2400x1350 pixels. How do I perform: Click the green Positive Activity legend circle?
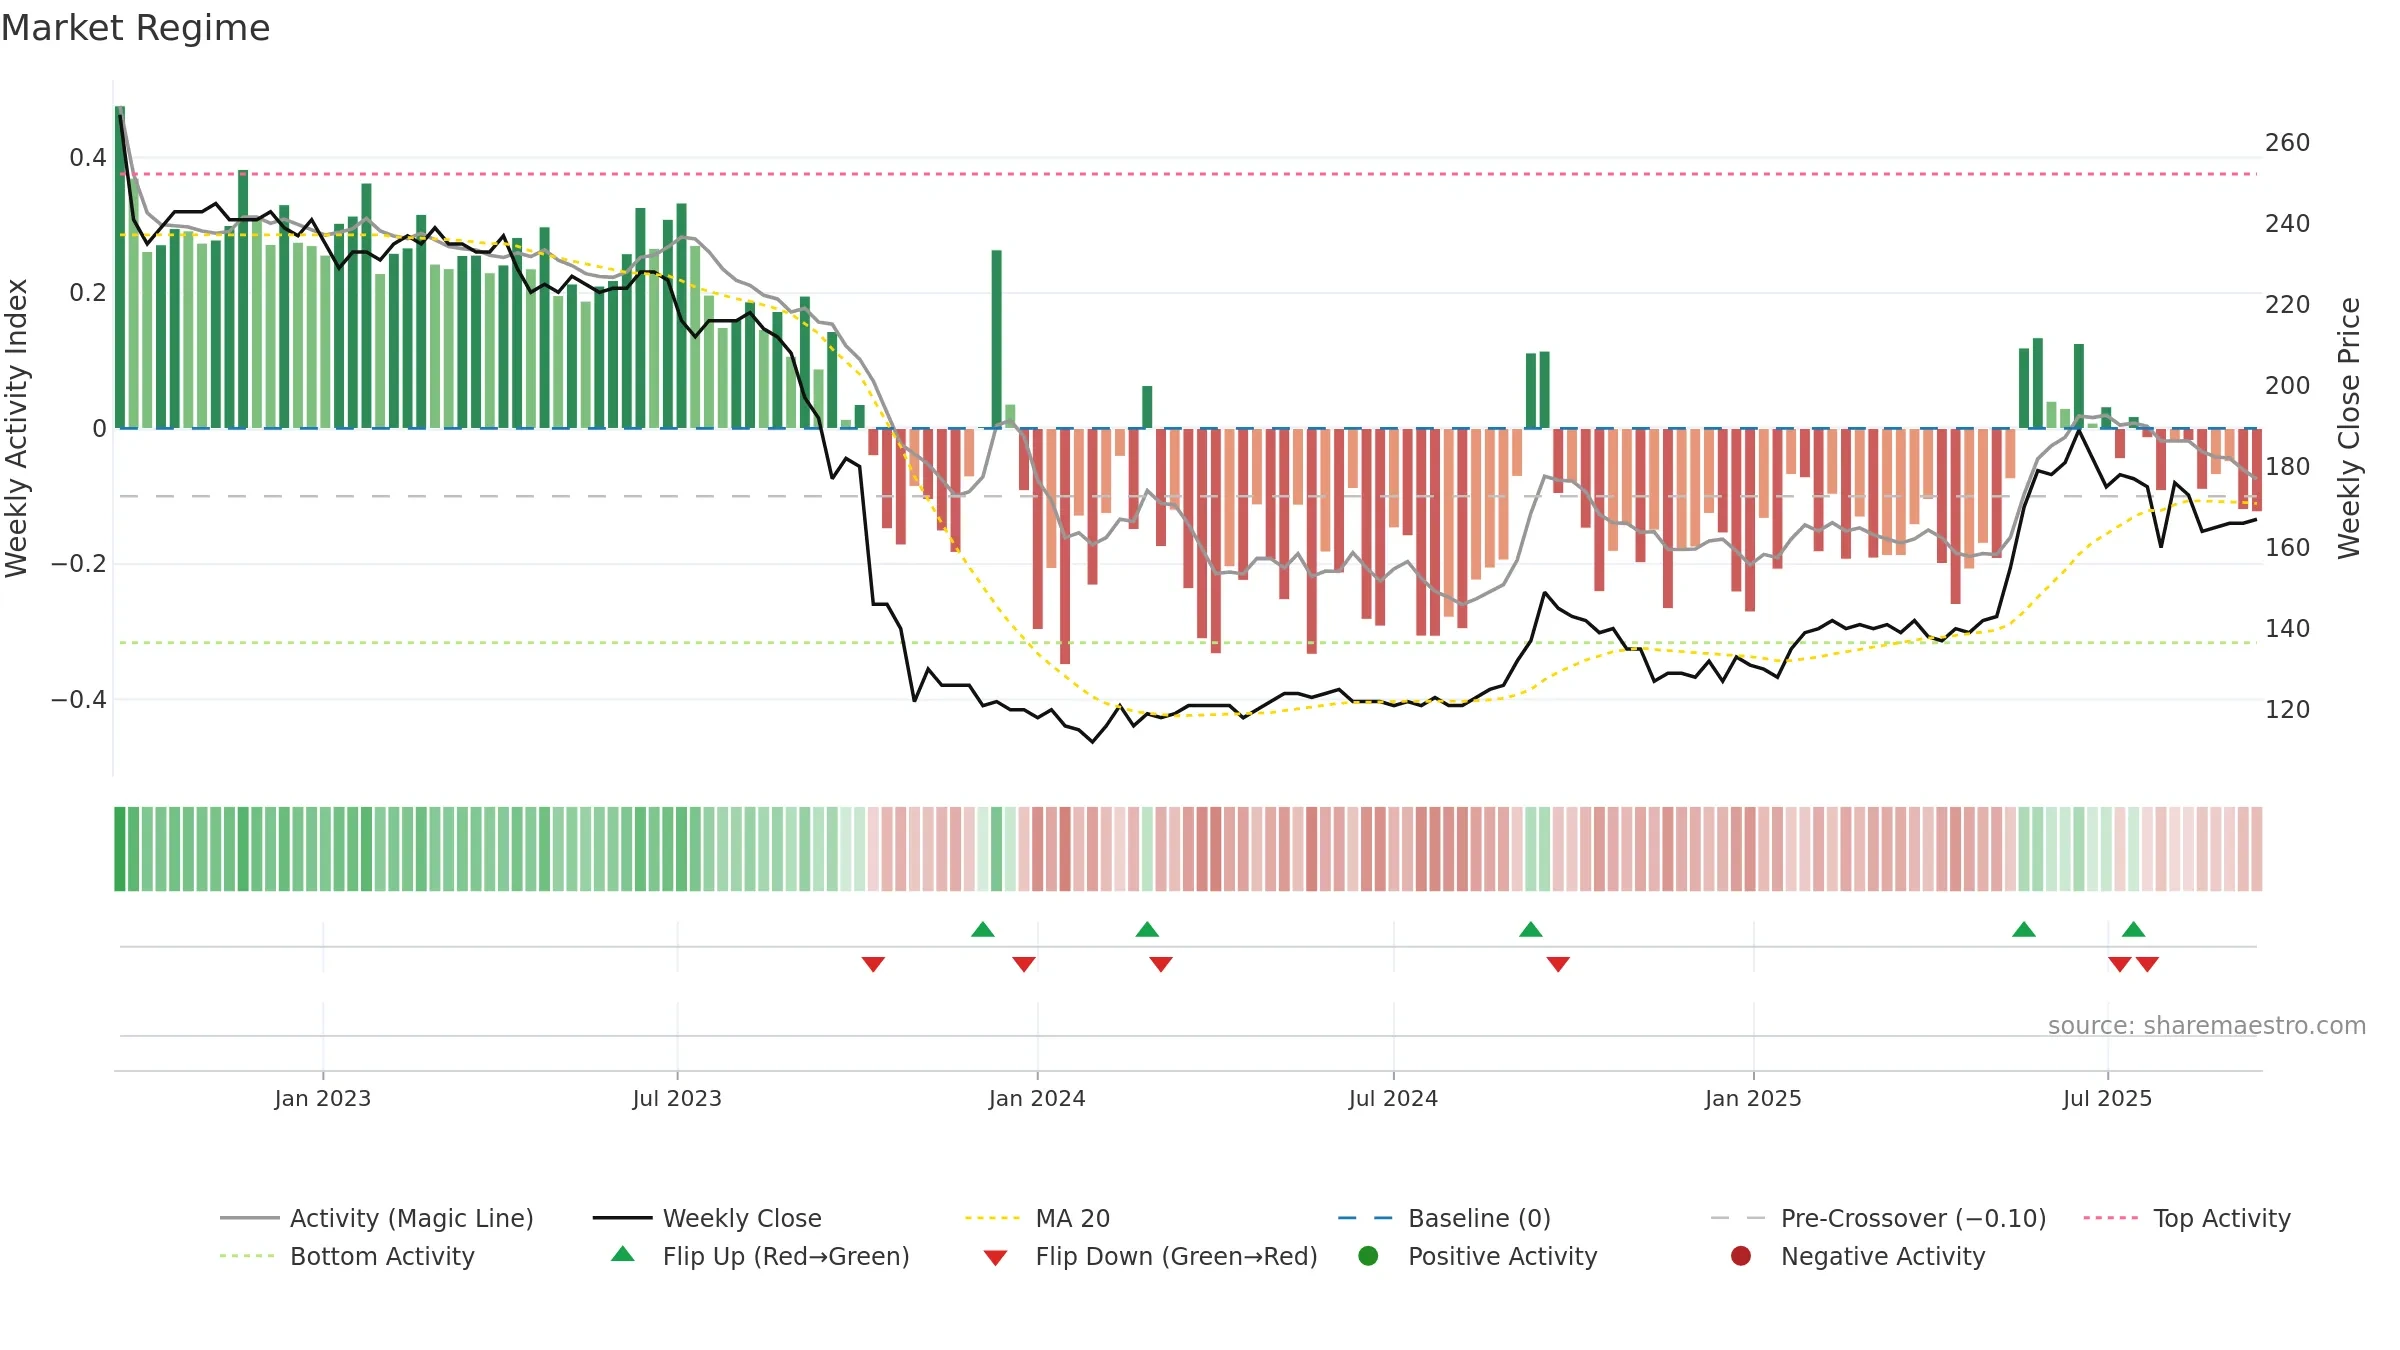click(1368, 1256)
